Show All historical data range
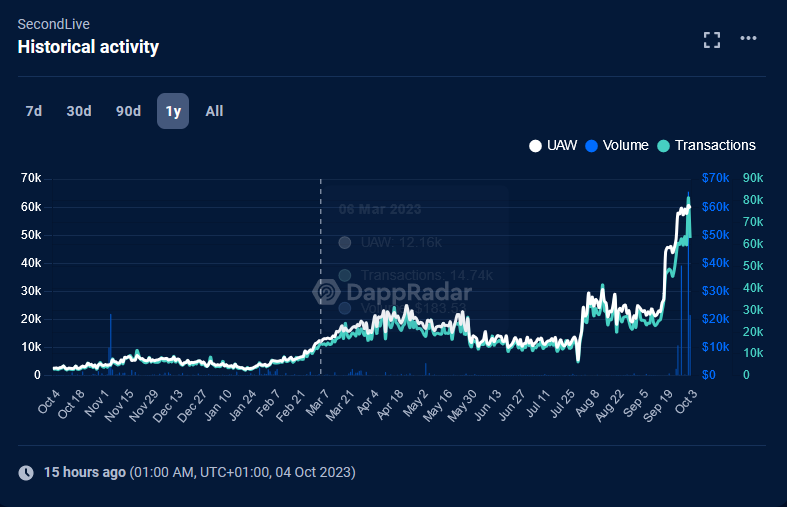The width and height of the screenshot is (787, 507). [214, 111]
